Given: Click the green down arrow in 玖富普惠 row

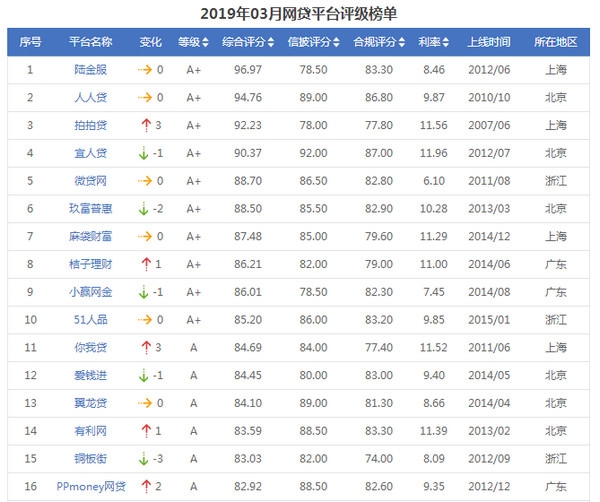Looking at the screenshot, I should [143, 209].
